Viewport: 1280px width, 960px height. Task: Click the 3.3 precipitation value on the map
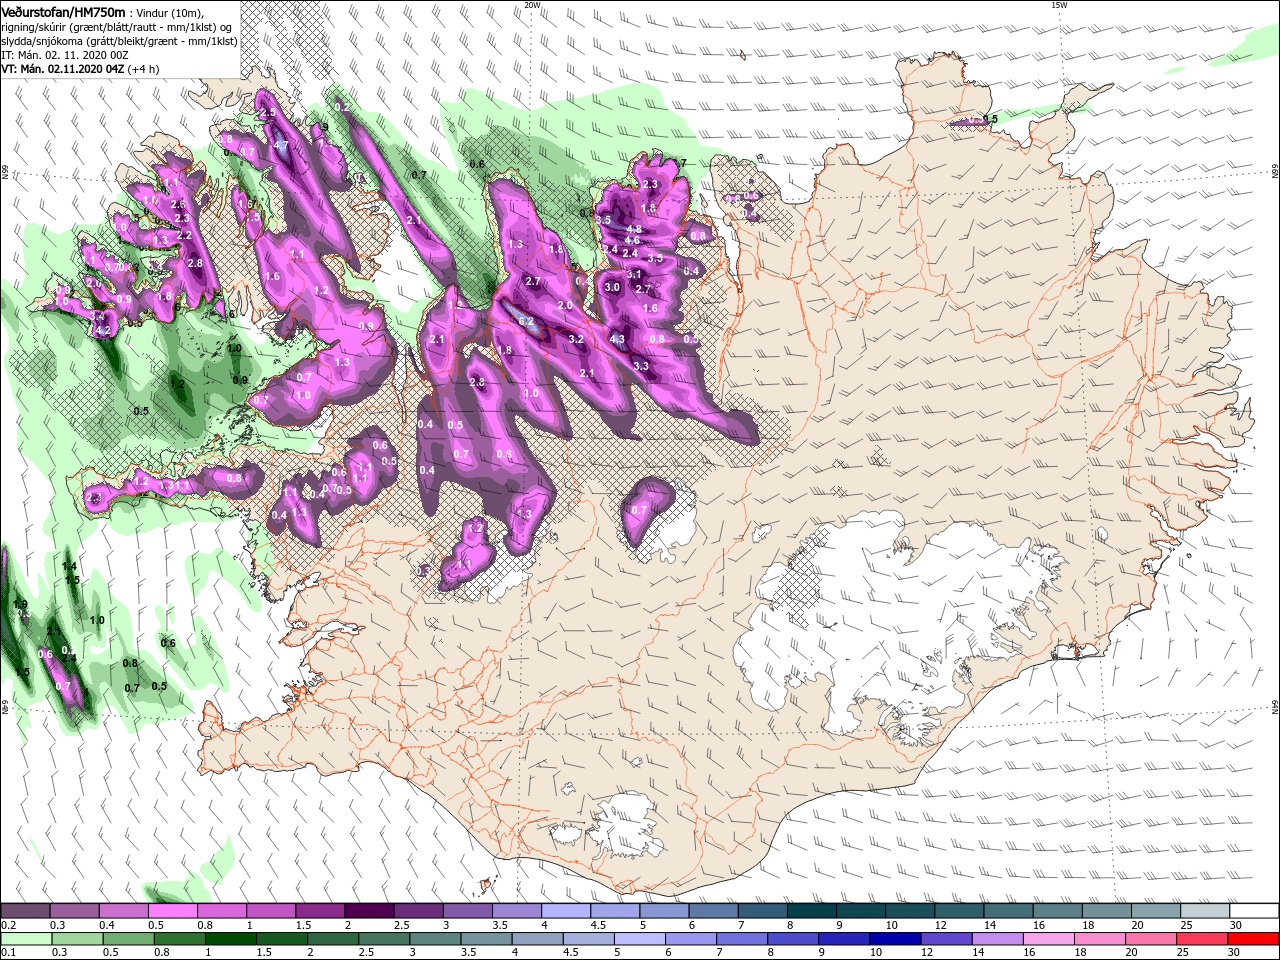641,367
